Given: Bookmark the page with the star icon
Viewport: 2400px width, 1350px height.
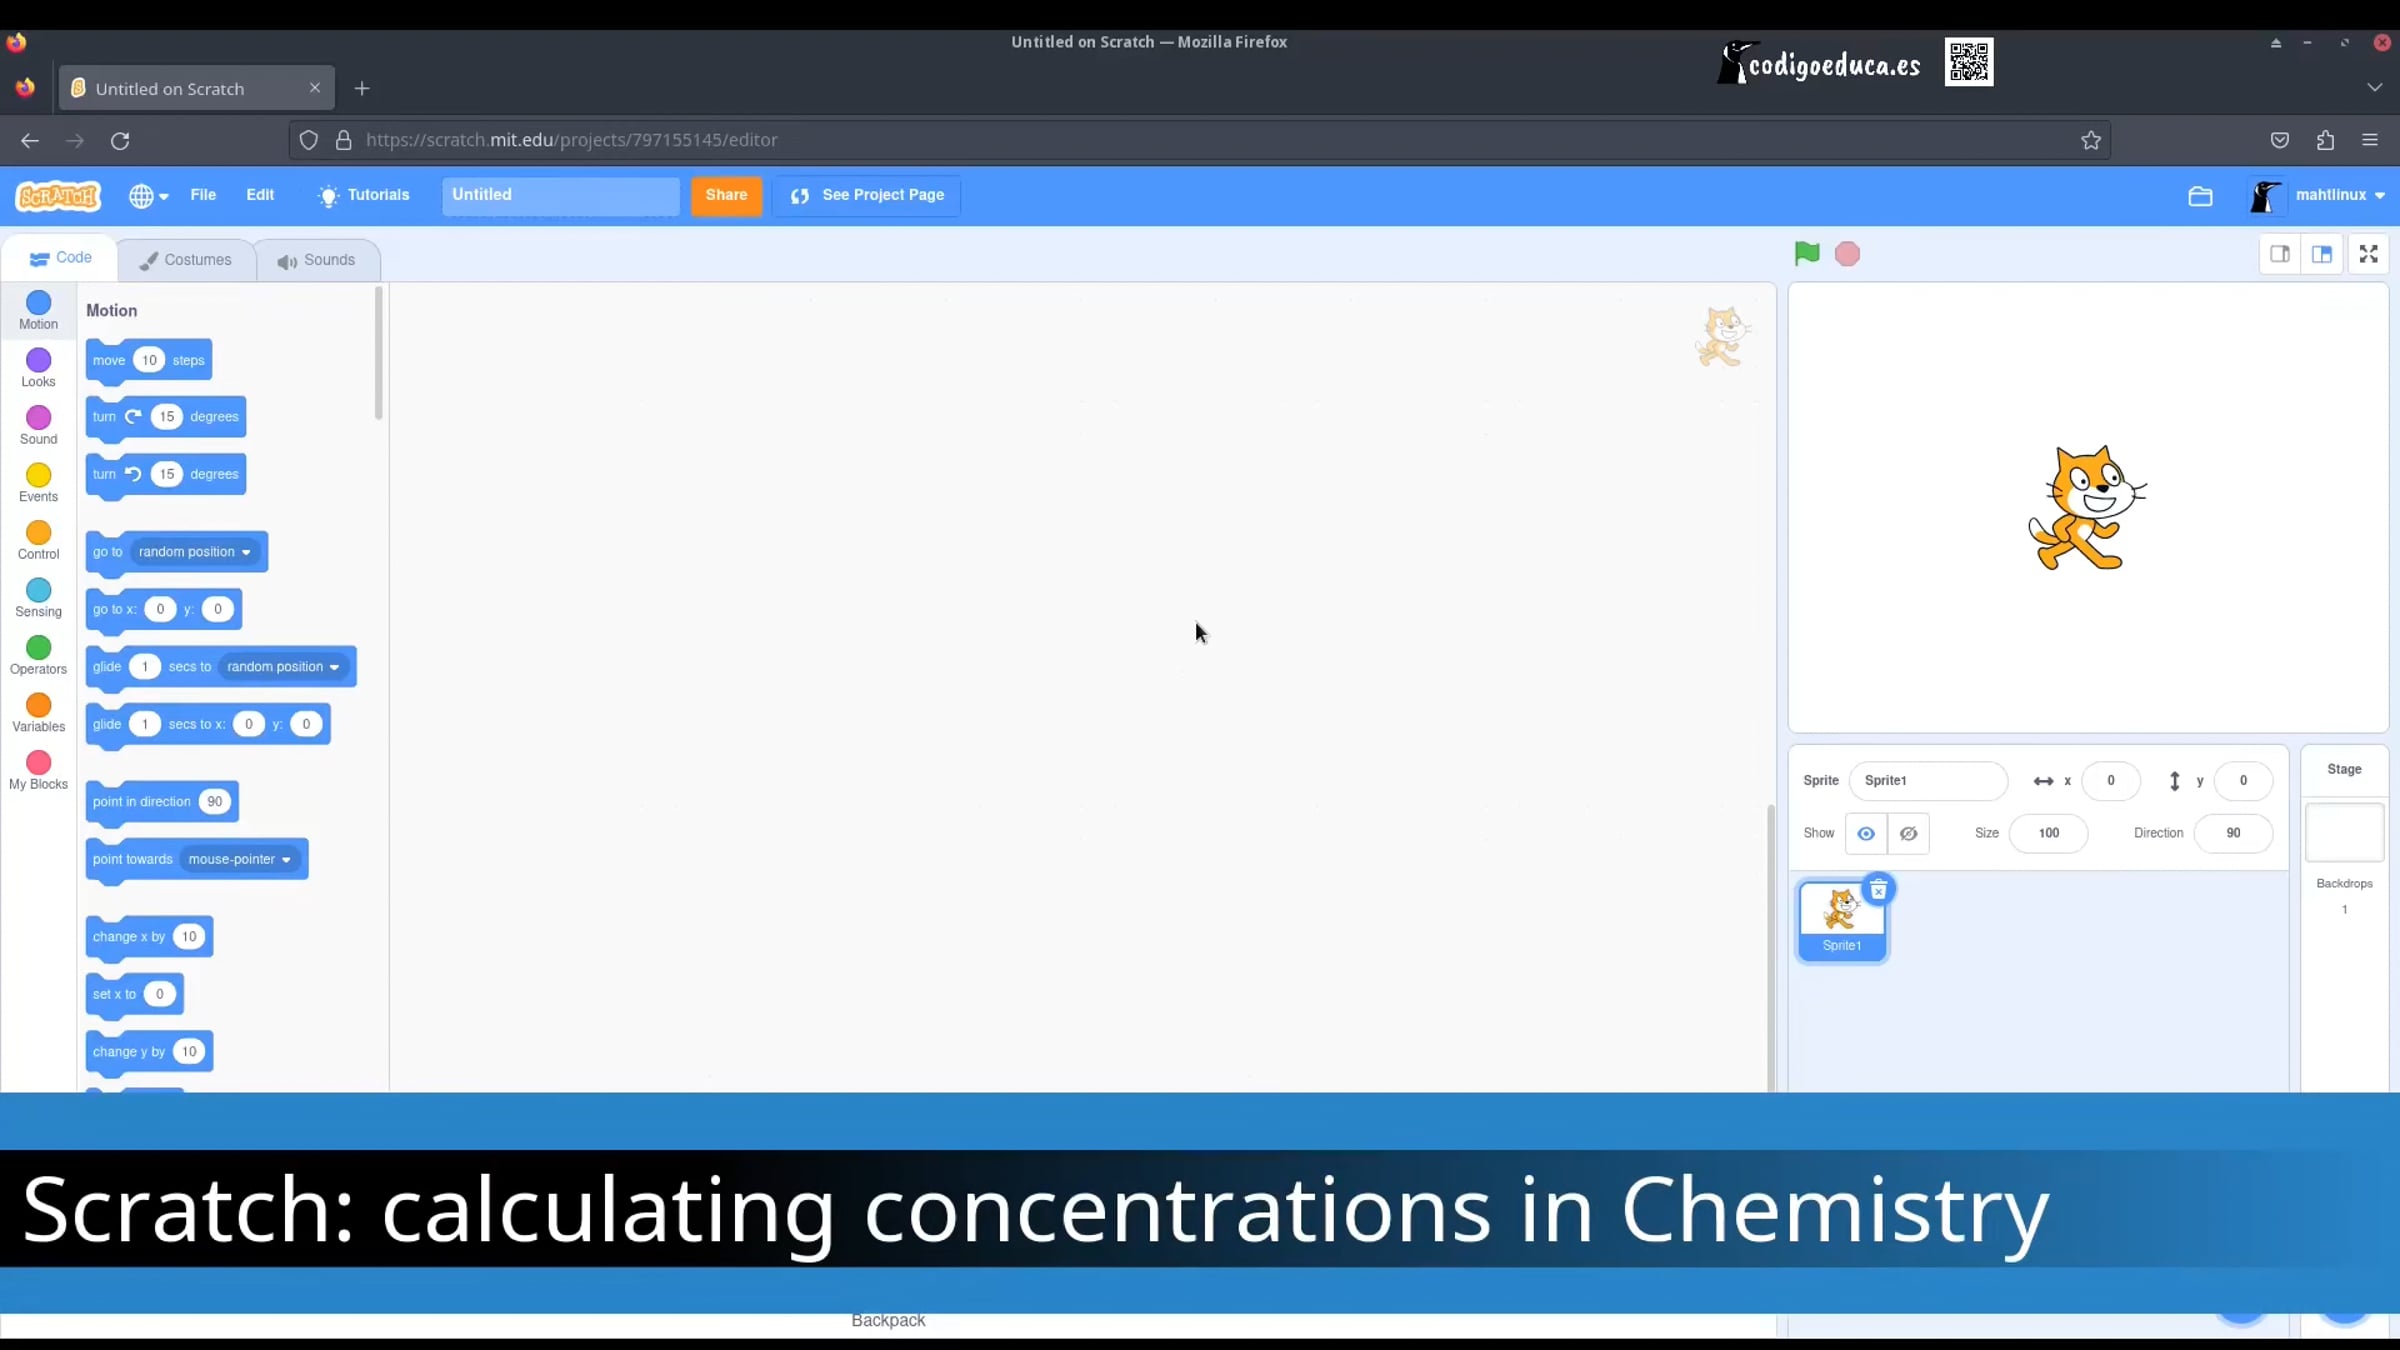Looking at the screenshot, I should [2091, 140].
